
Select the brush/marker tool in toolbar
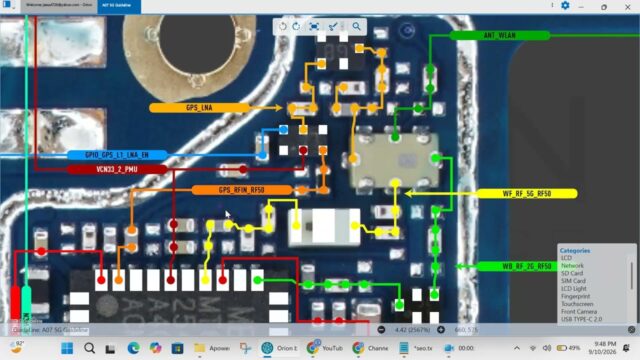point(333,27)
